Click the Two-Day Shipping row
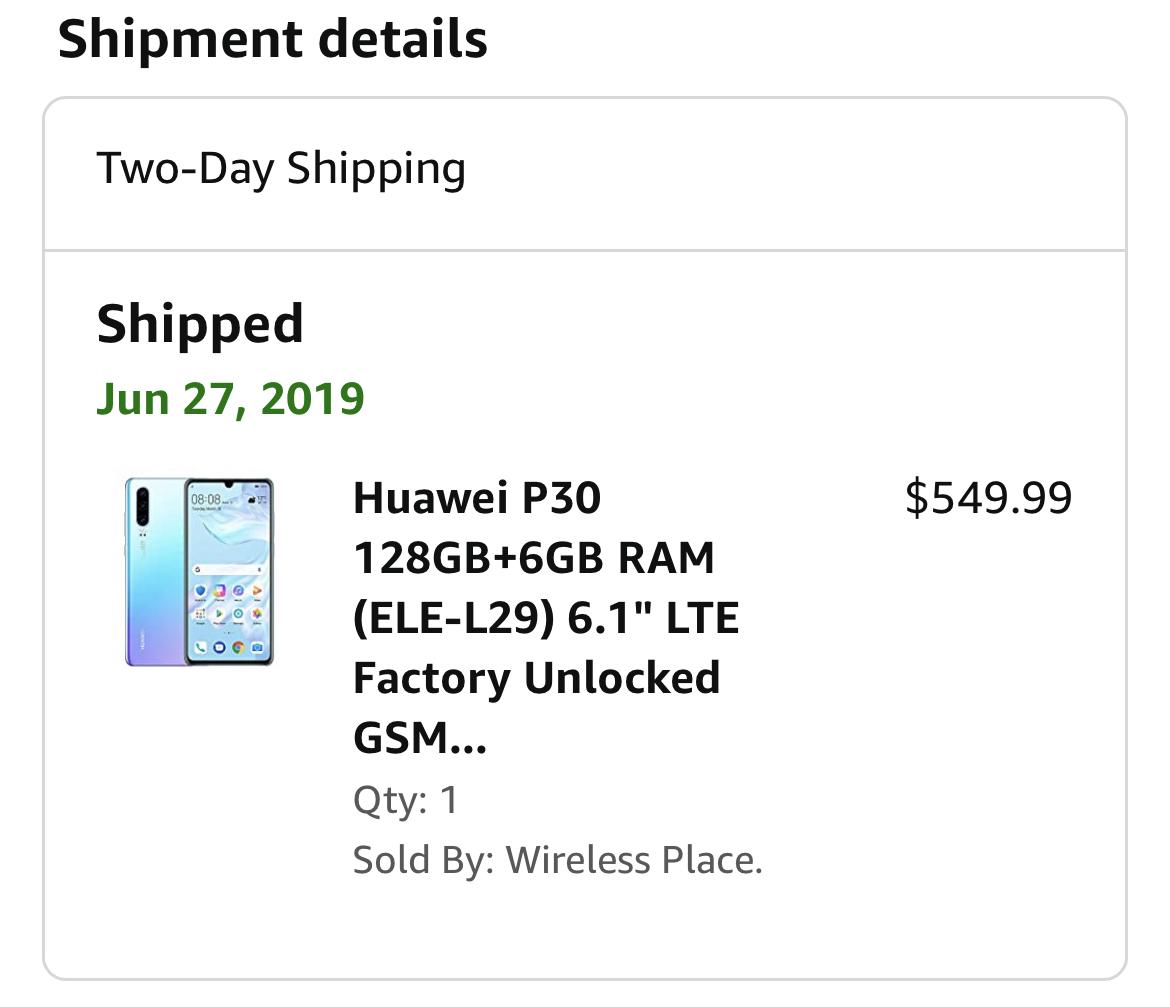 coord(585,173)
